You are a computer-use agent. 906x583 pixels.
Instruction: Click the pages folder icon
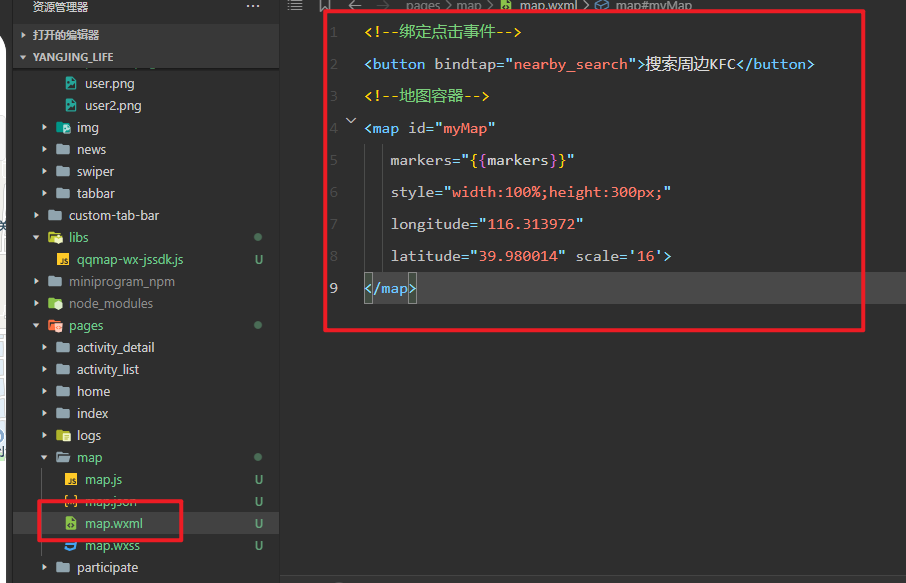[x=55, y=325]
